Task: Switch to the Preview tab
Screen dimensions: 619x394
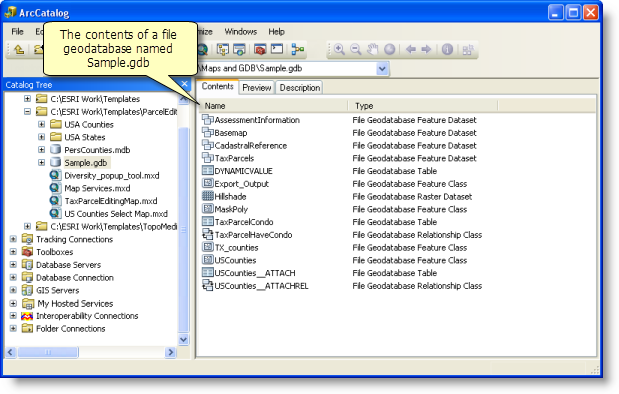Action: coord(257,88)
